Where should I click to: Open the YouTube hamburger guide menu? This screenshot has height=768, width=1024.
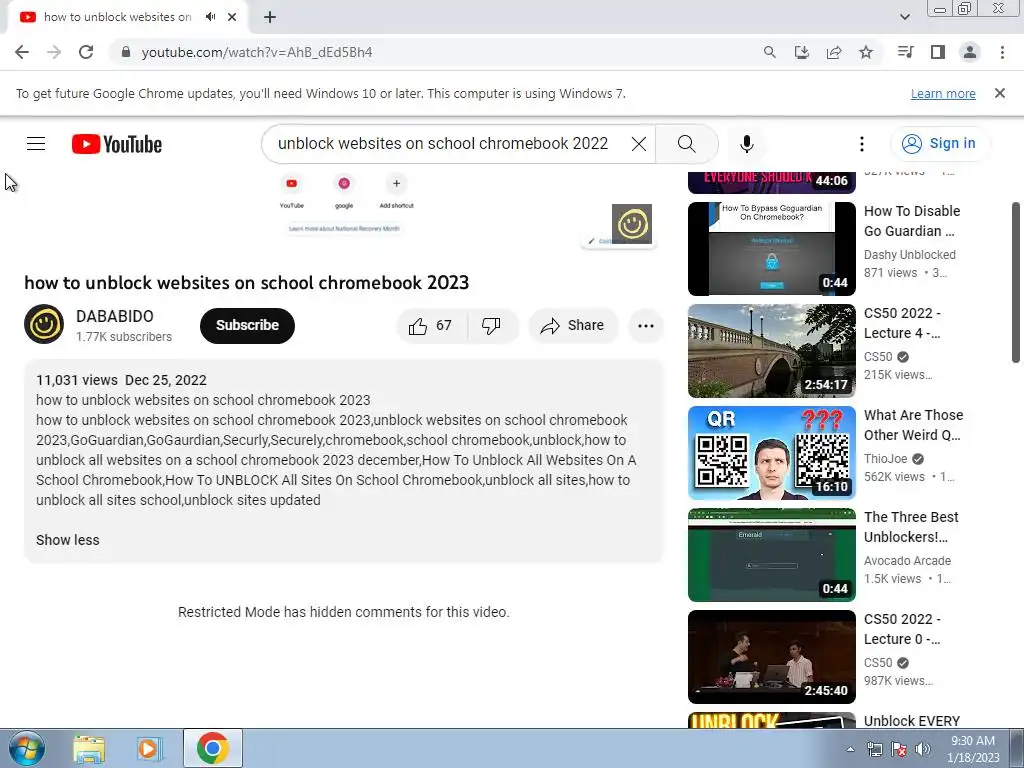[x=36, y=144]
